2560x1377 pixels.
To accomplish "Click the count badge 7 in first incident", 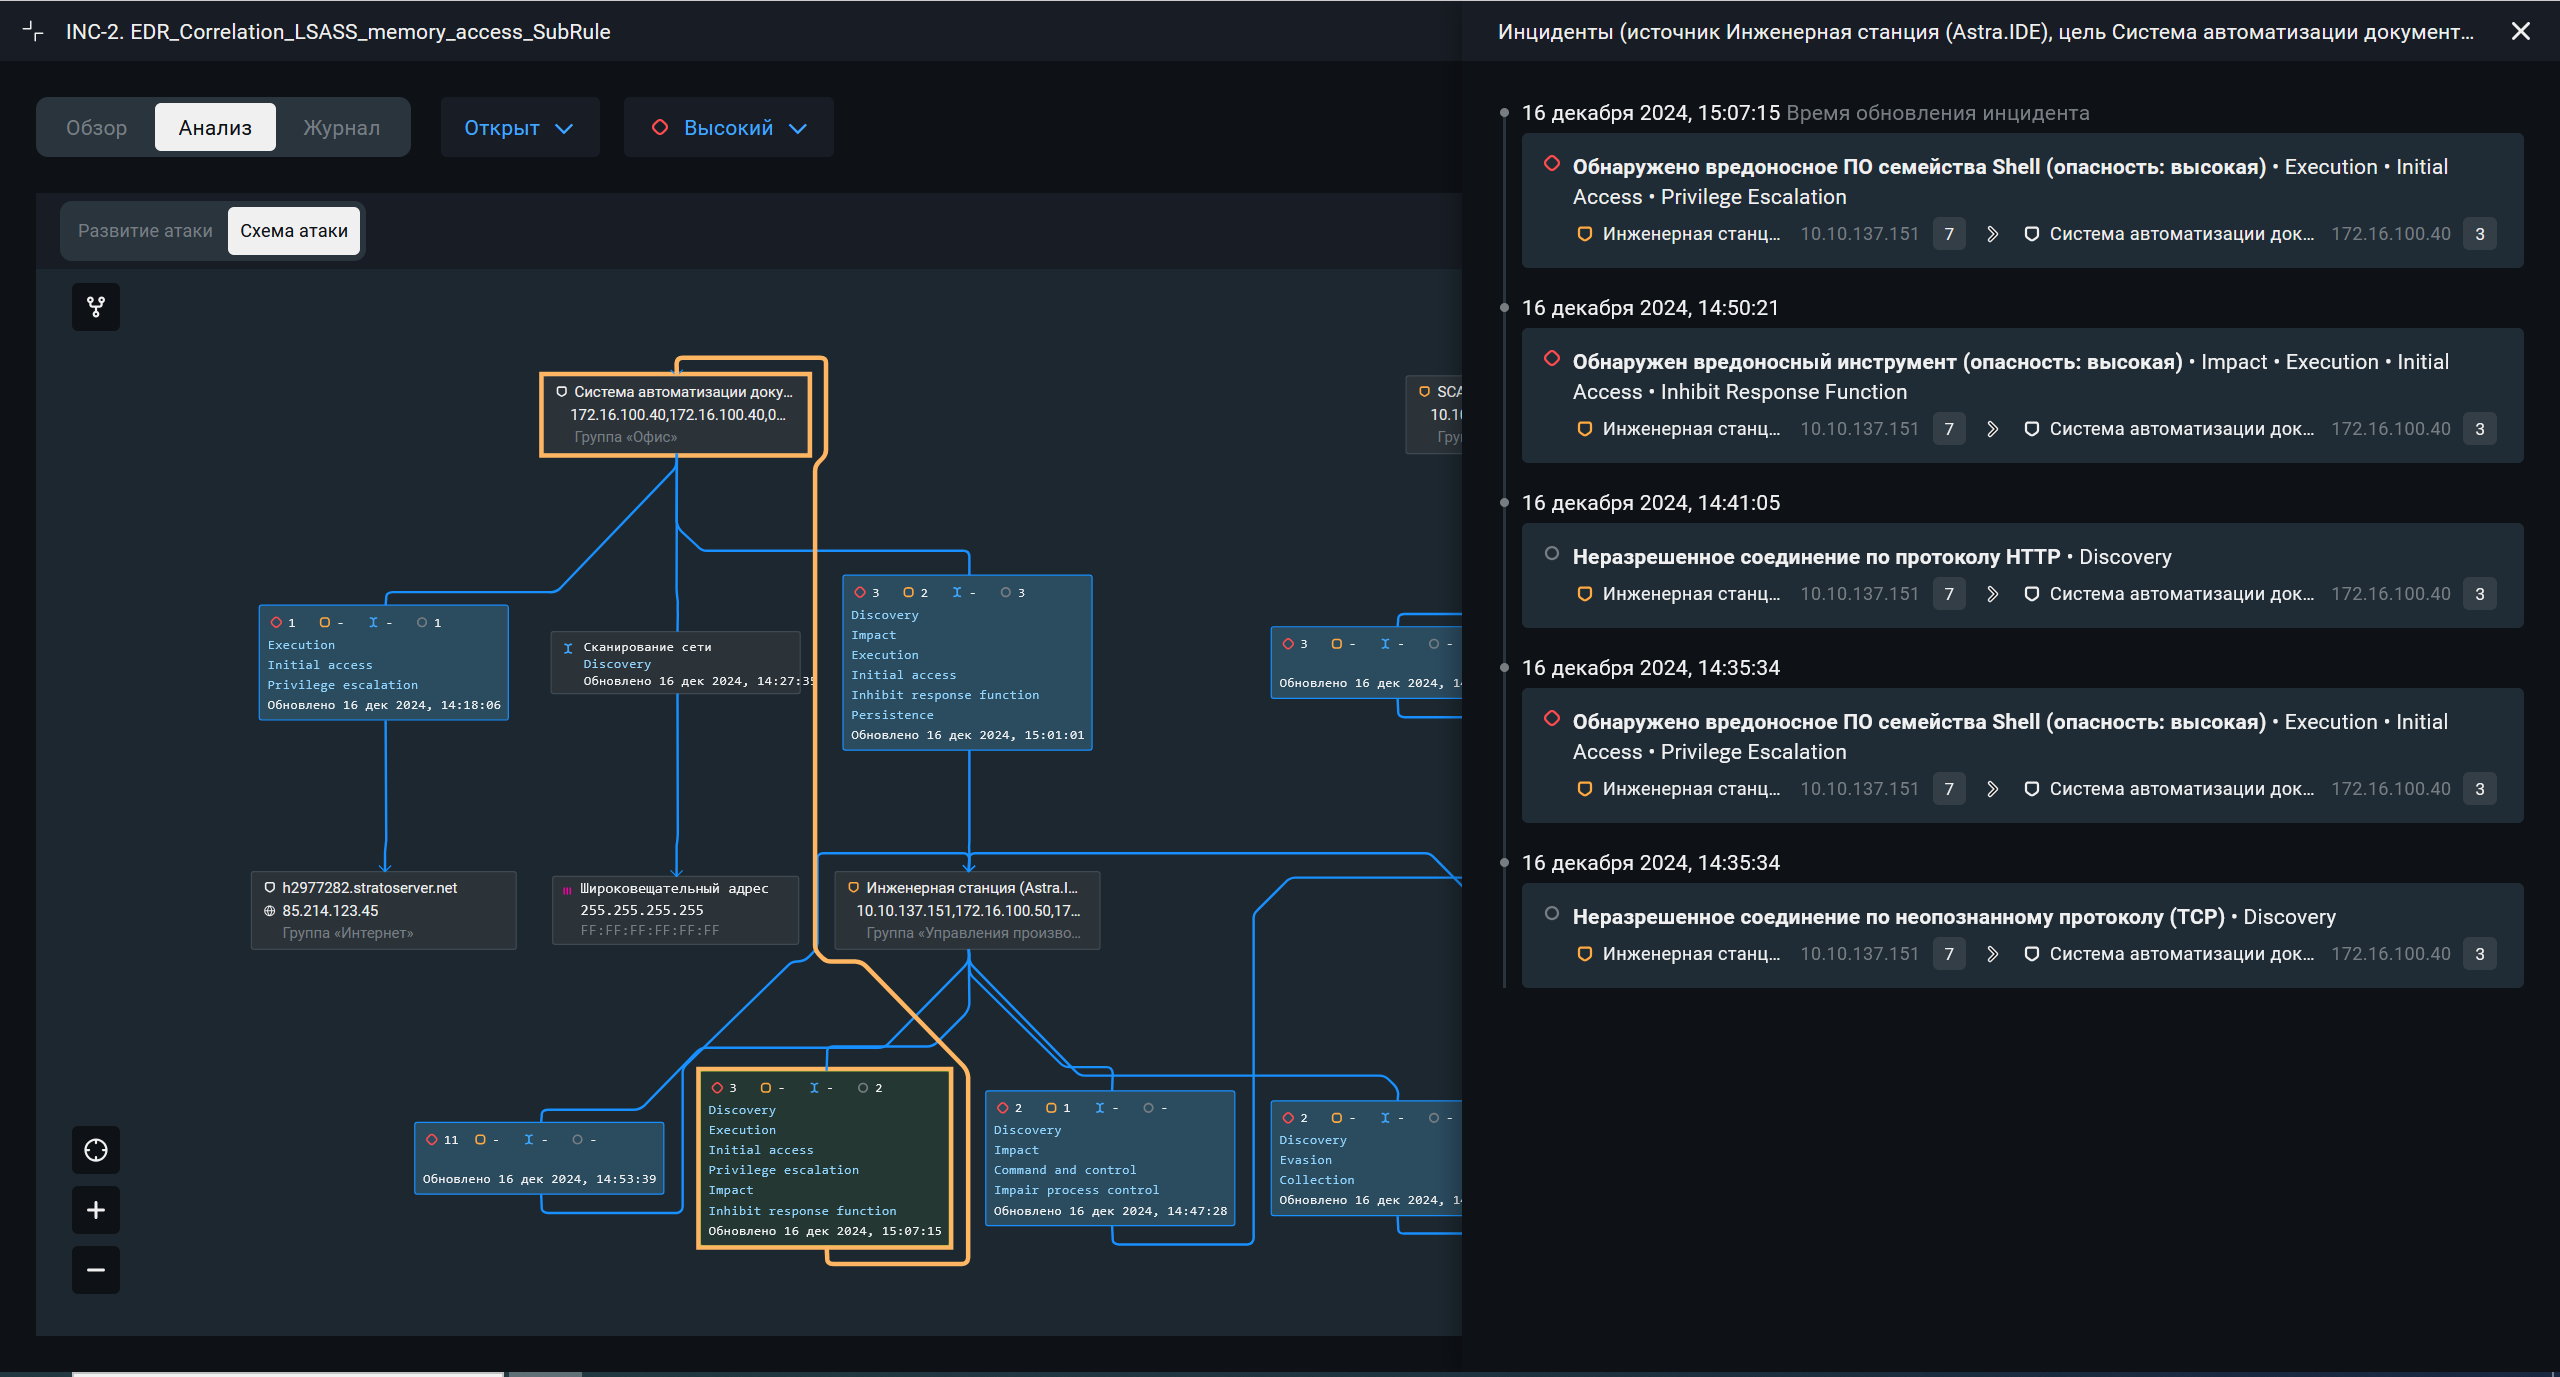I will pyautogui.click(x=1948, y=234).
